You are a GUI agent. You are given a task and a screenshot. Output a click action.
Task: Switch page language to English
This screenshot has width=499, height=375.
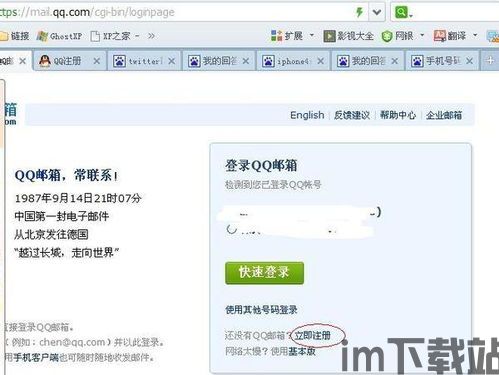click(307, 115)
